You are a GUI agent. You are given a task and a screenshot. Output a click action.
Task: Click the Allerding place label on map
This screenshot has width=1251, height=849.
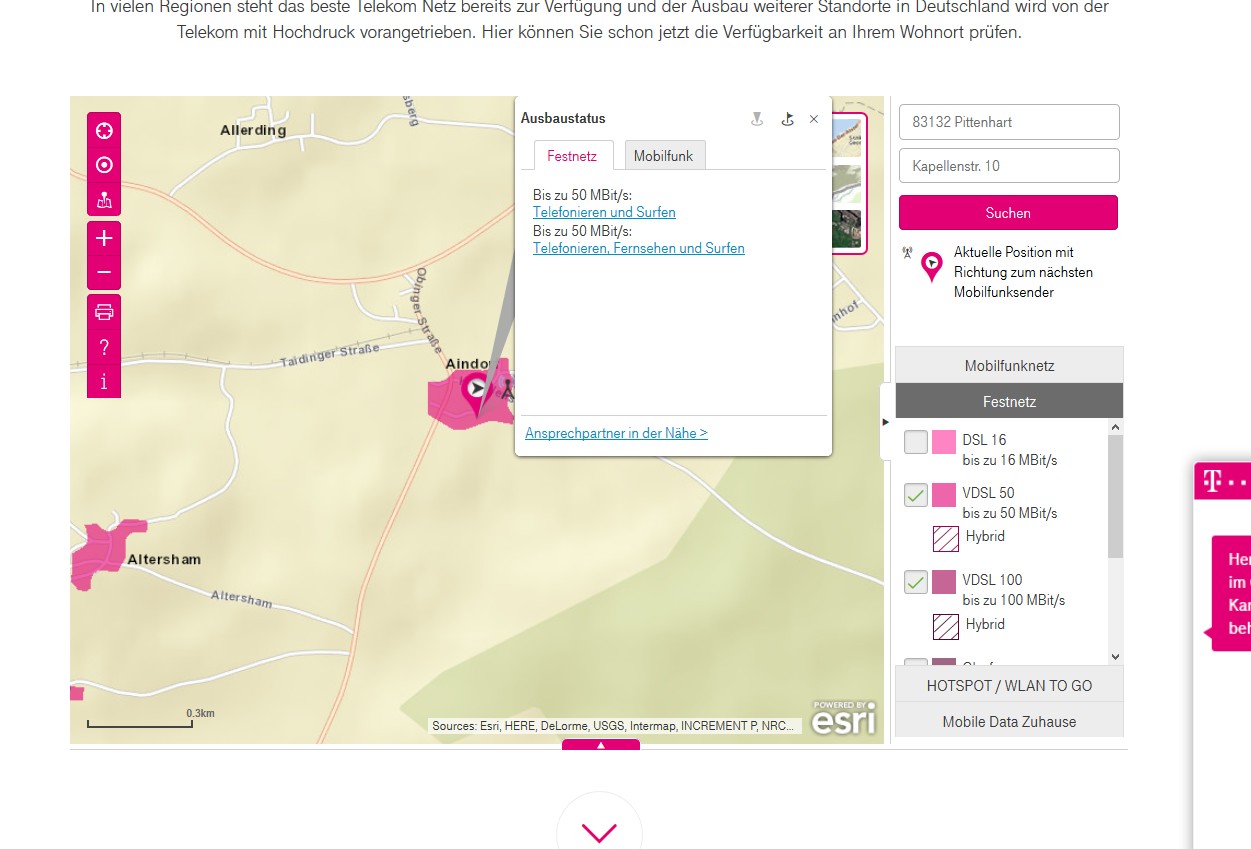(253, 130)
